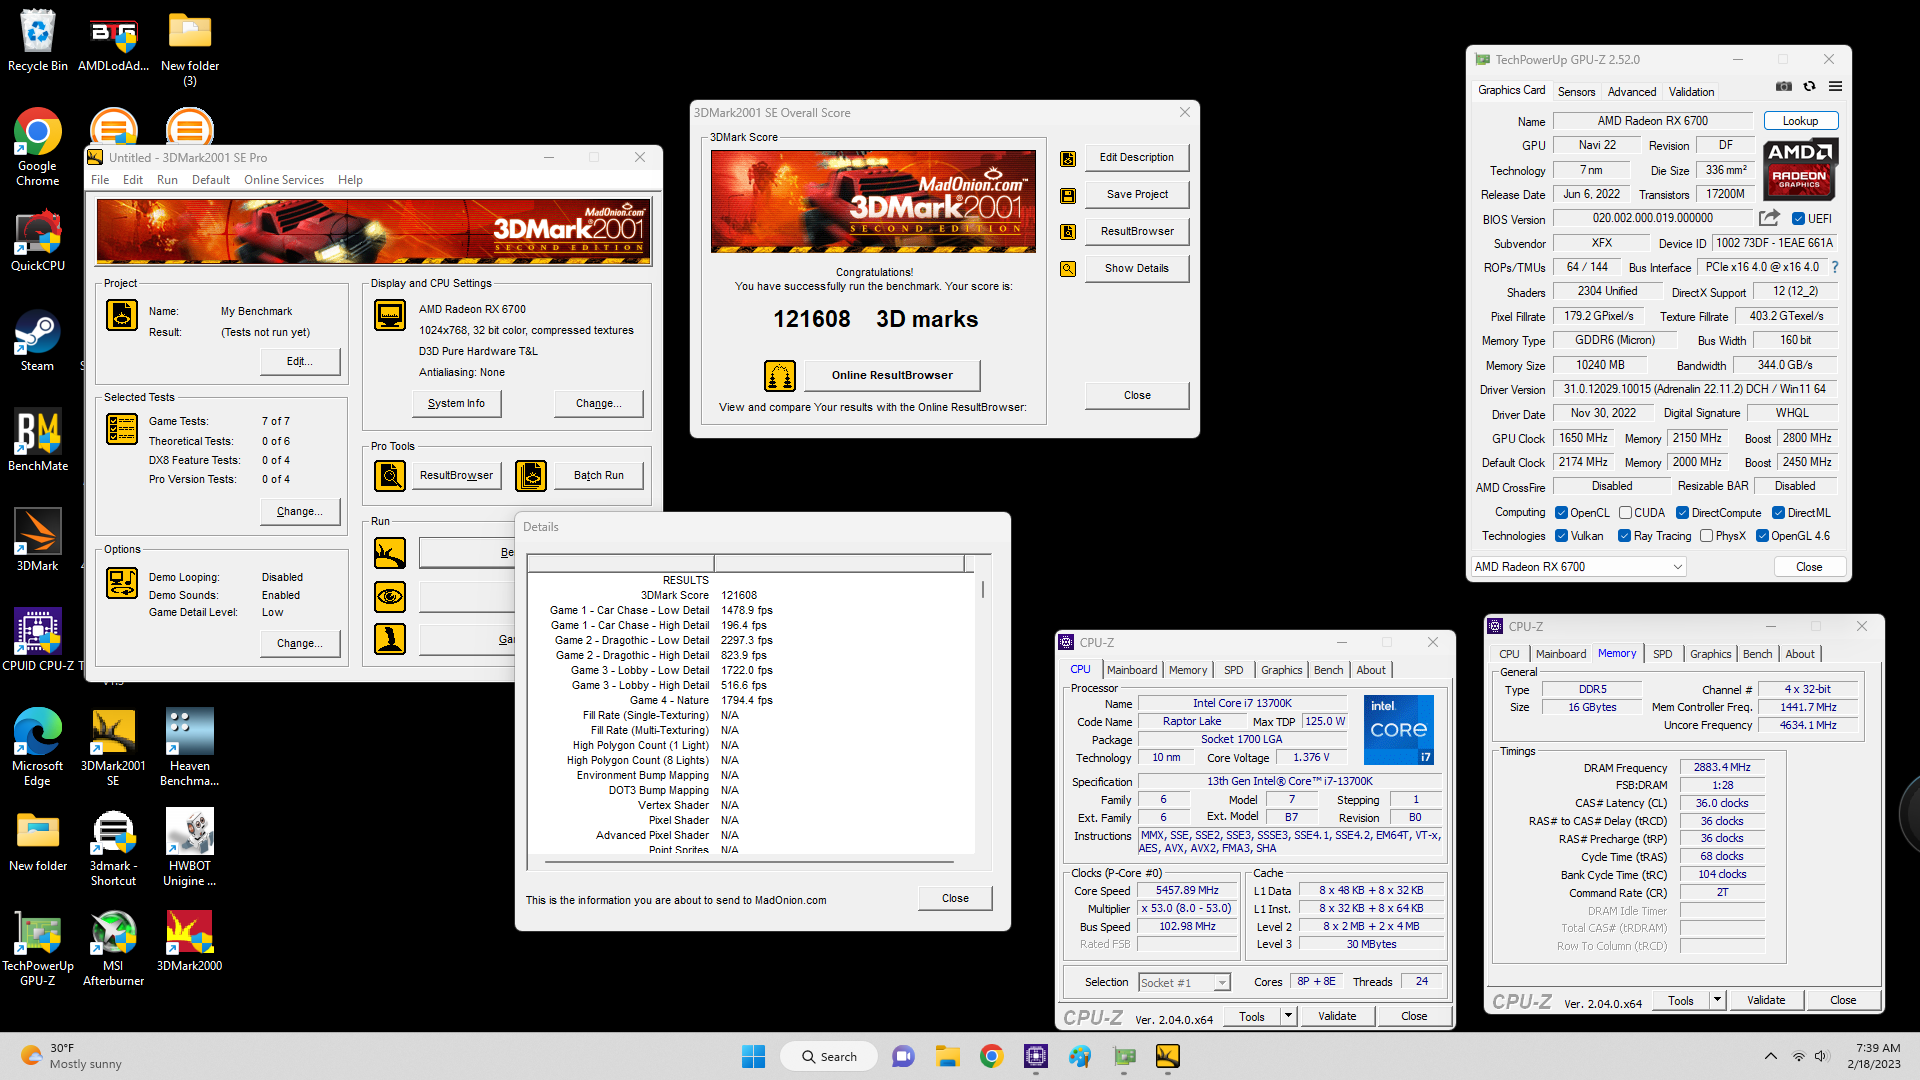Open the Socket #1 selection dropdown
1920x1080 pixels.
click(1184, 983)
